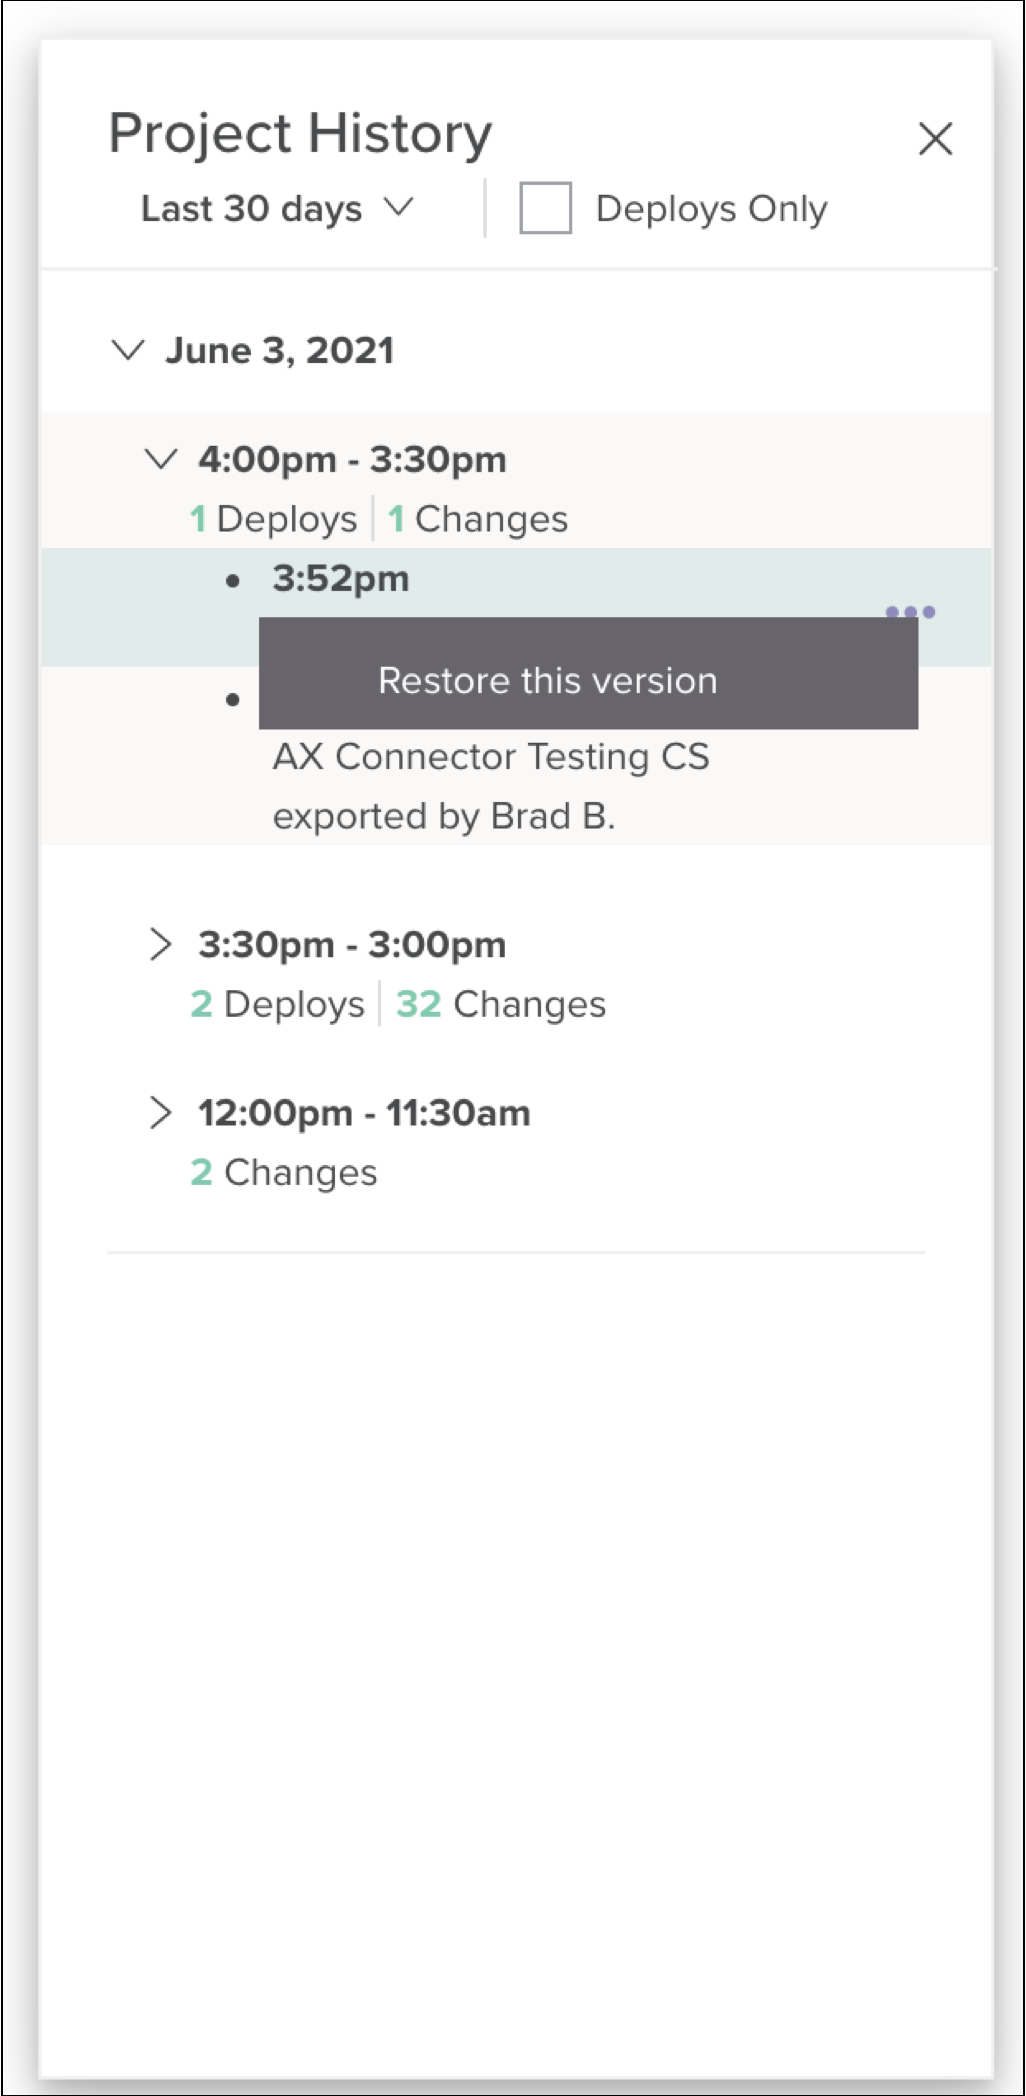Click the Deploys Only label text
The height and width of the screenshot is (2096, 1026).
coord(711,209)
